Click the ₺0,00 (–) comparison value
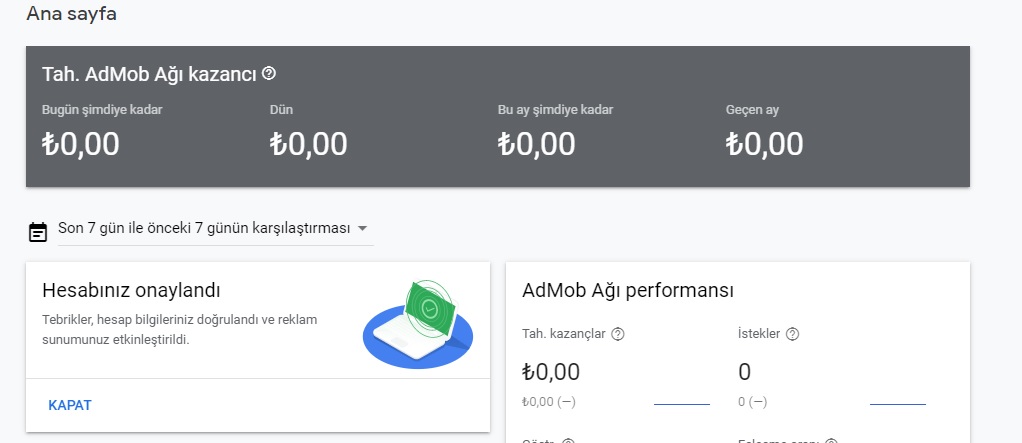 (549, 402)
